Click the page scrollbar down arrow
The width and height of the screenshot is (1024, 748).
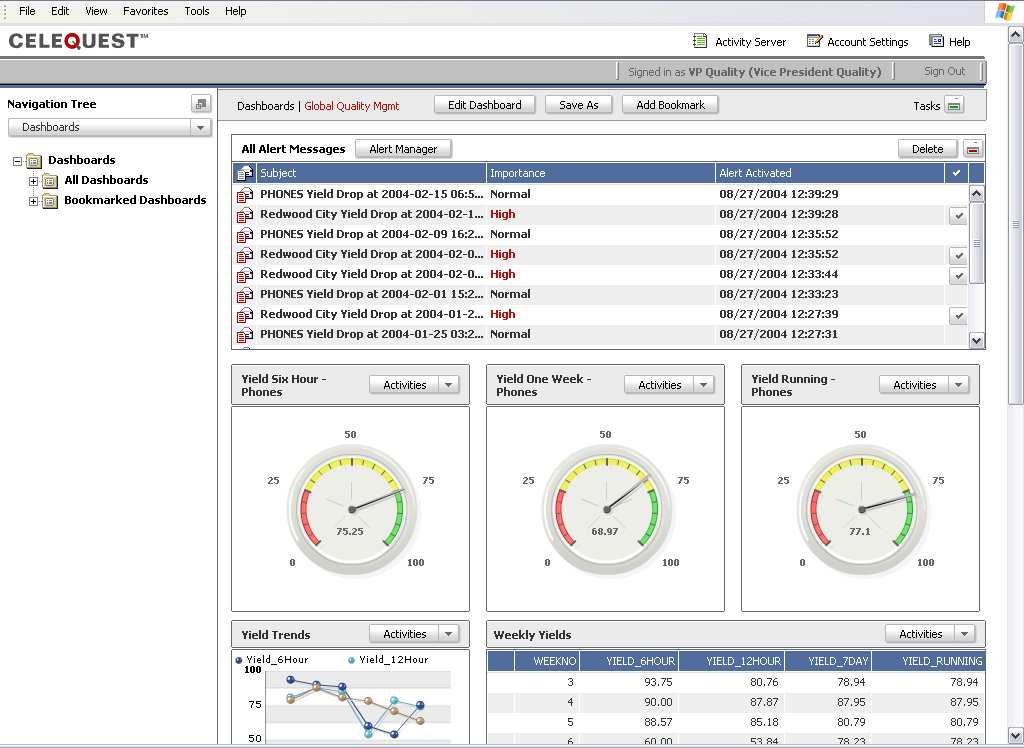click(1016, 735)
